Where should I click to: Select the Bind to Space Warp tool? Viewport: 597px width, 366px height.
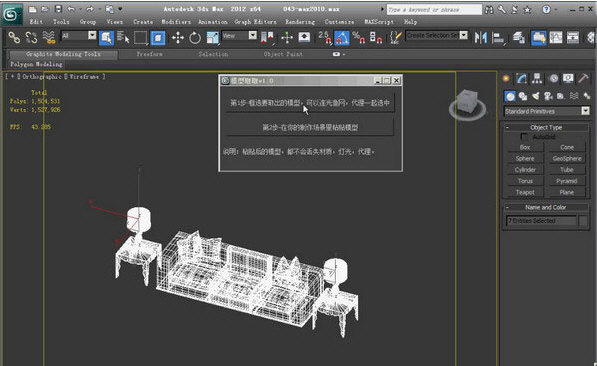pos(48,37)
